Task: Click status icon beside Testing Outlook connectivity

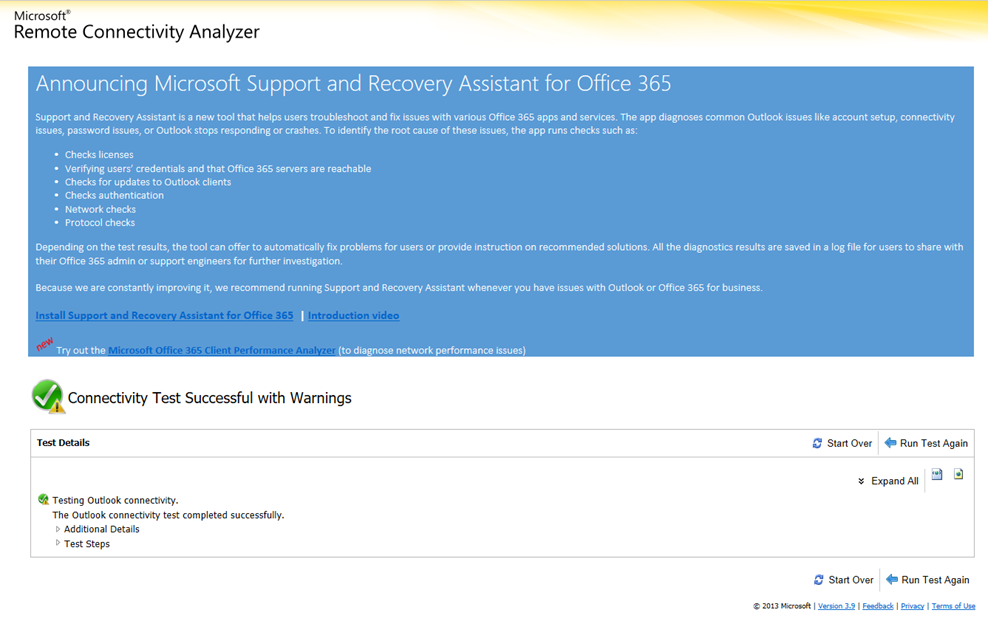Action: tap(43, 500)
